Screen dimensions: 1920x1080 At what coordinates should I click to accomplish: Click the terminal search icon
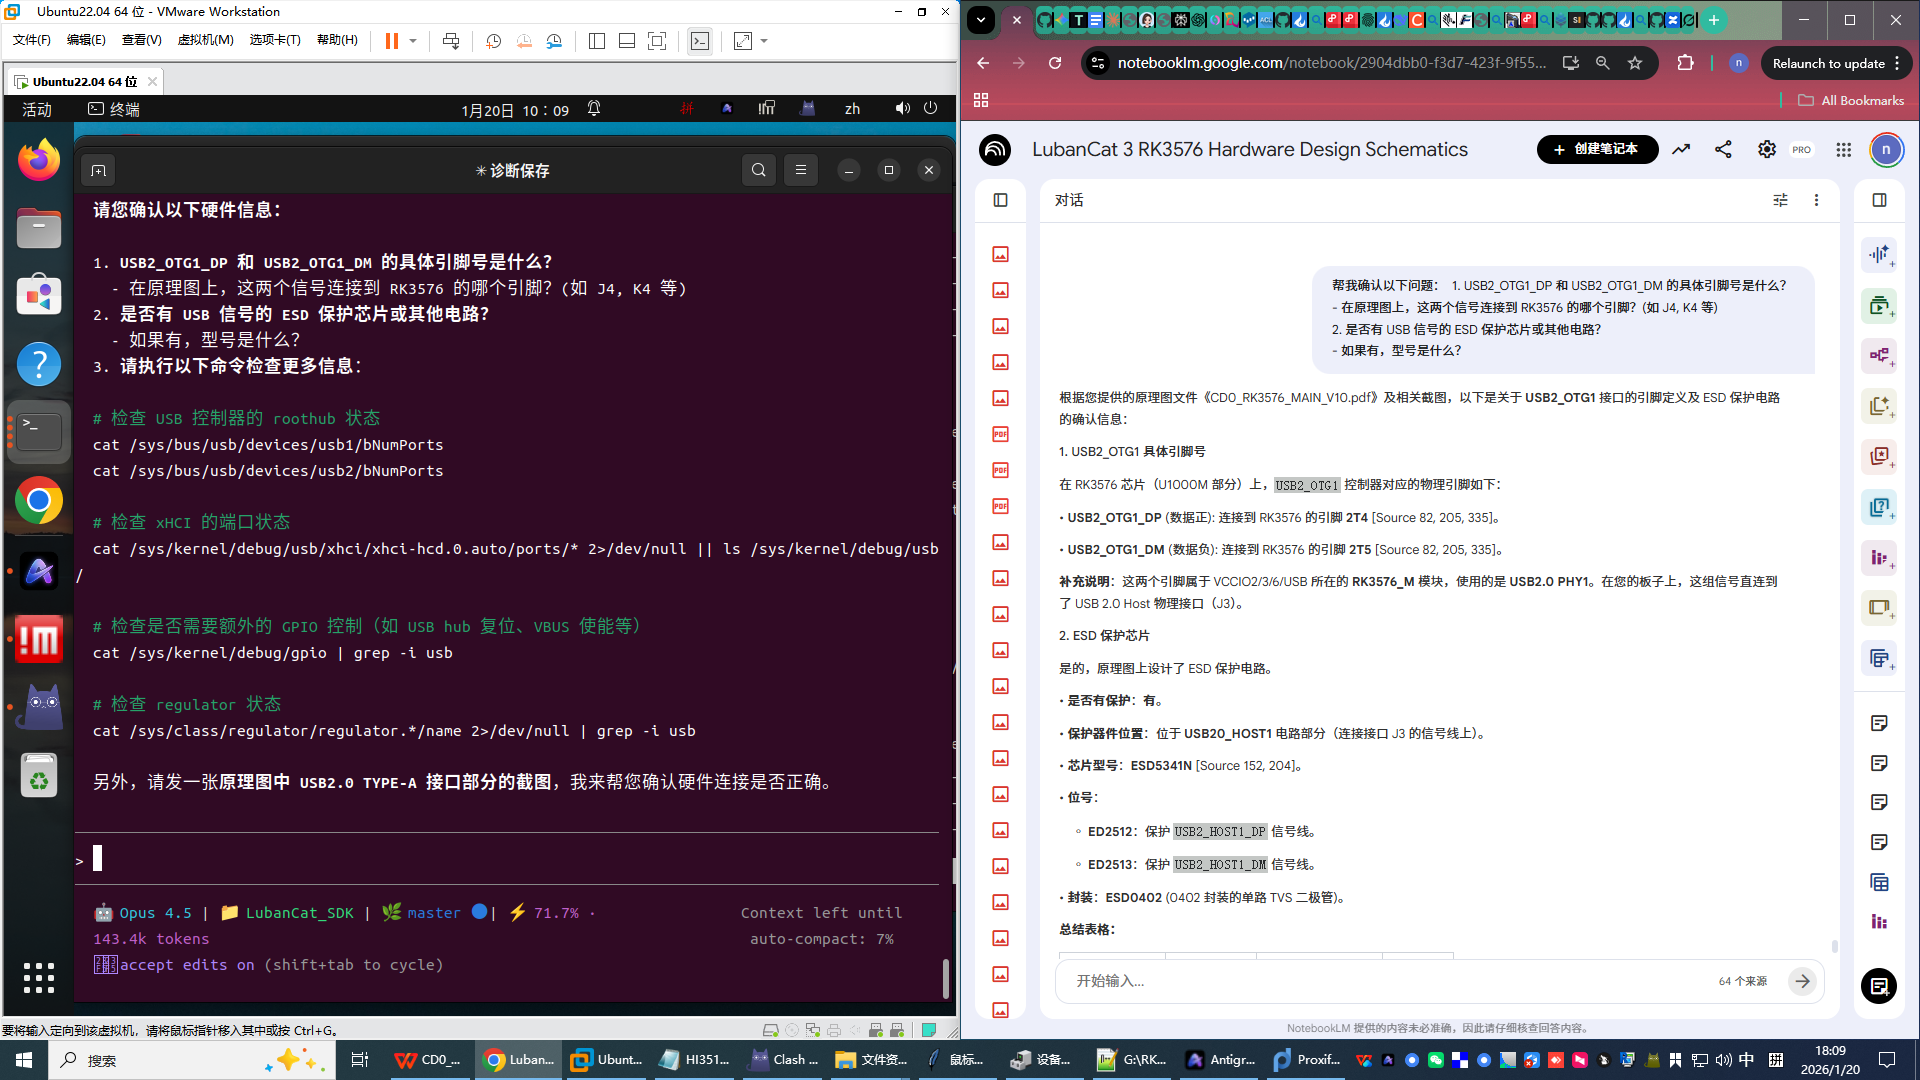[759, 170]
